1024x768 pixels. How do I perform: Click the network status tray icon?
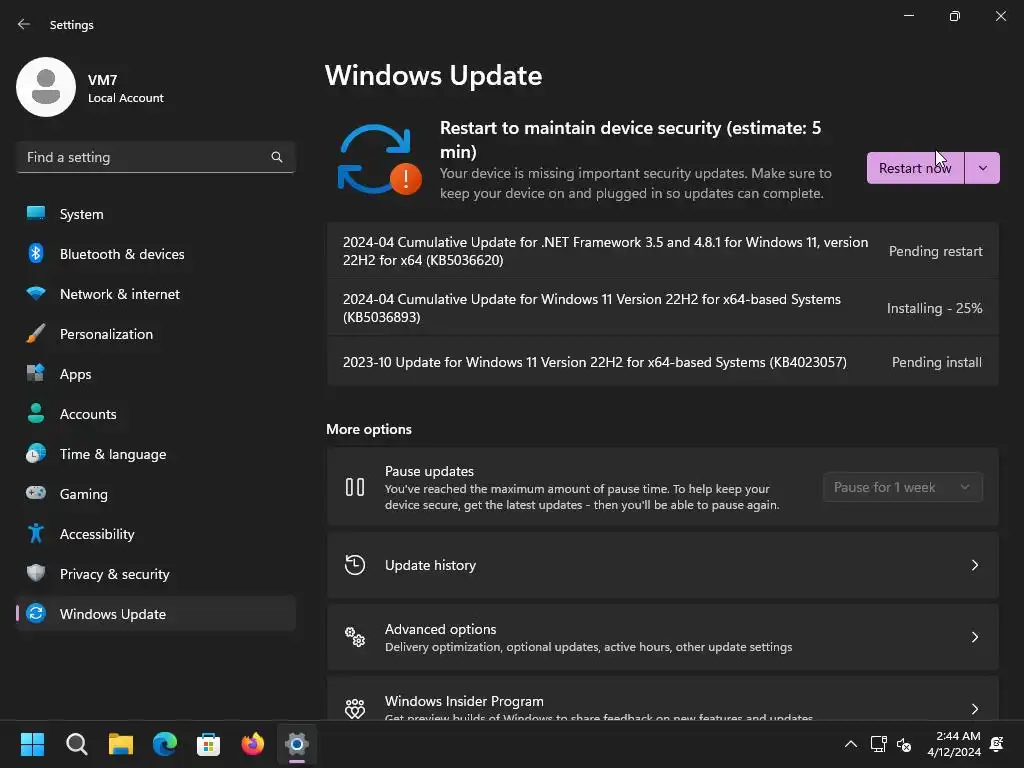pos(878,744)
